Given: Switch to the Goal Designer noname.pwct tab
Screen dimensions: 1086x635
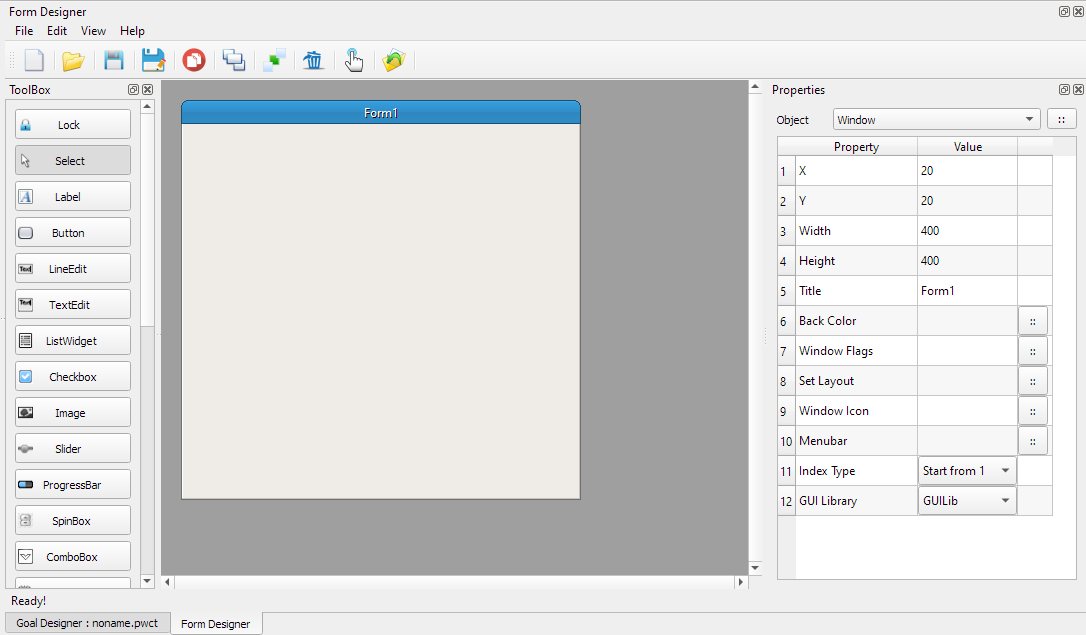Looking at the screenshot, I should click(x=86, y=622).
